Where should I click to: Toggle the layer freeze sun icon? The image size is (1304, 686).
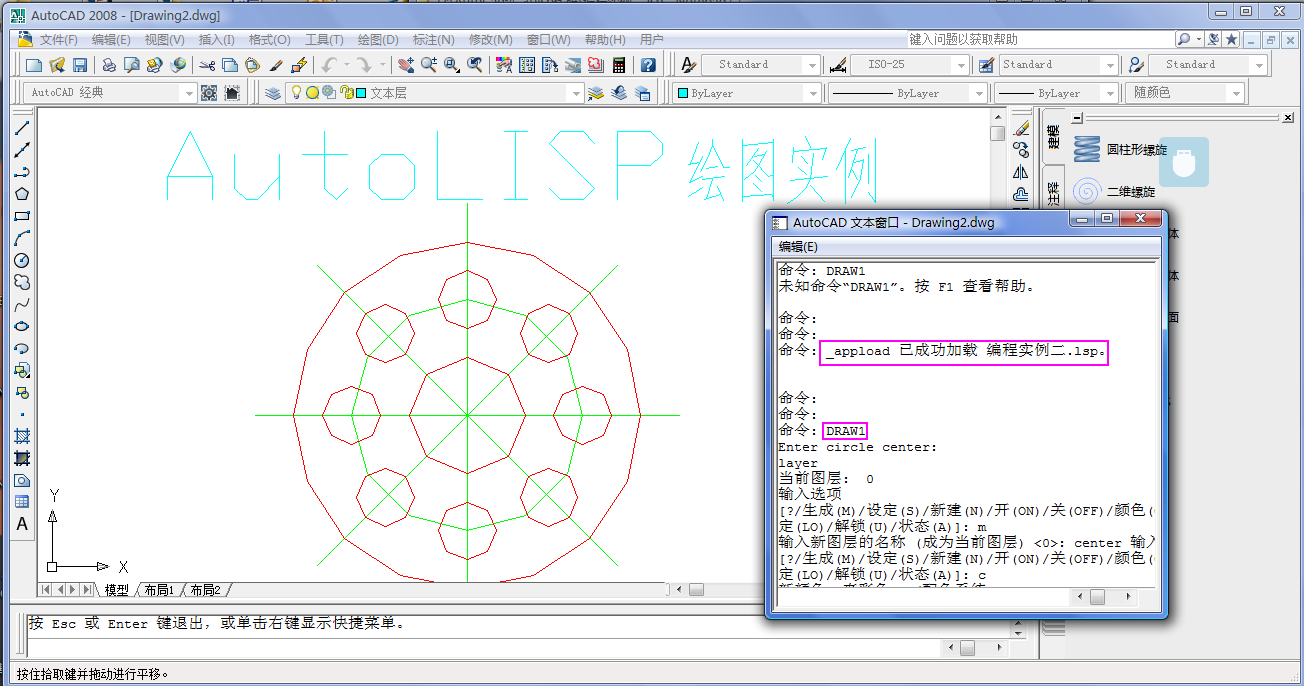tap(312, 93)
